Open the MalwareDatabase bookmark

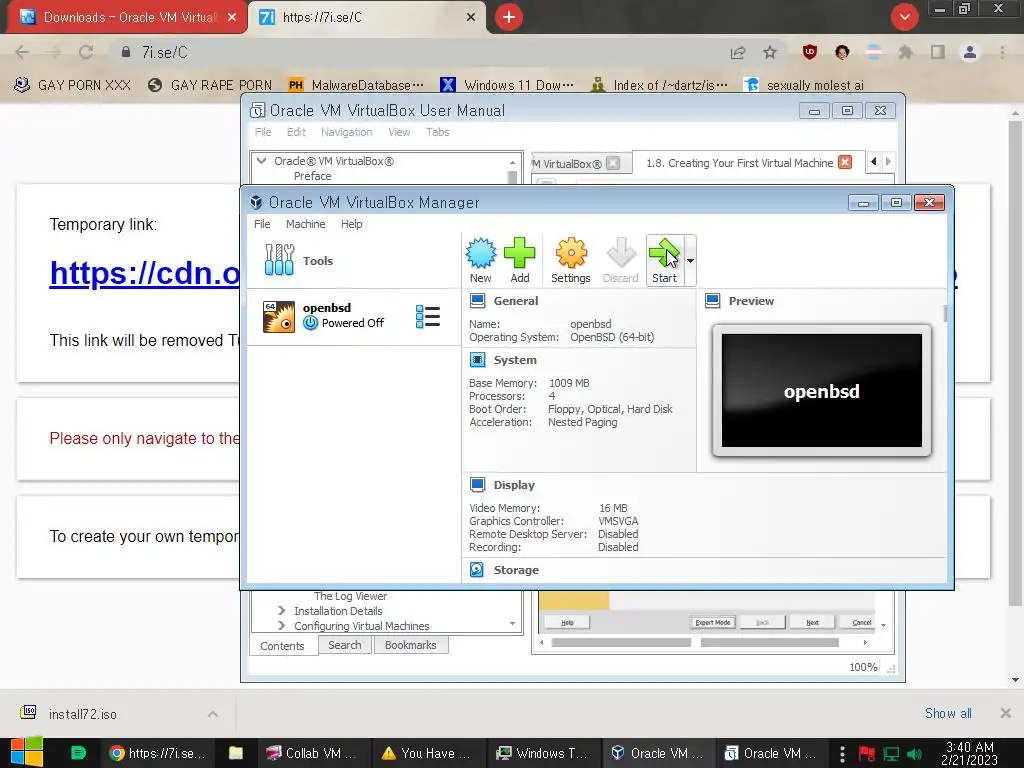pos(356,85)
